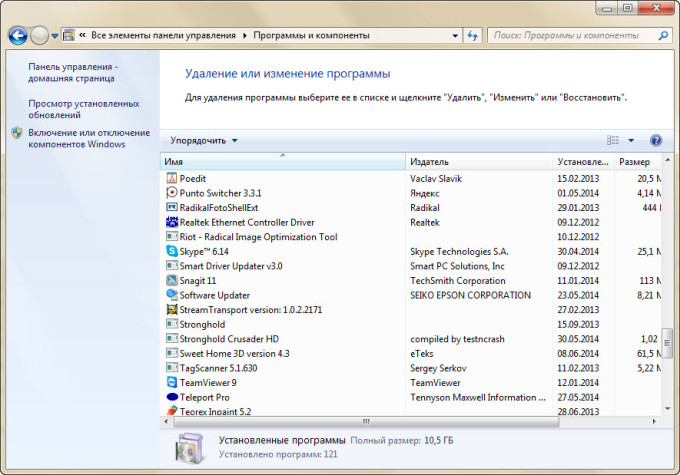Open the Упорядочить menu
This screenshot has width=680, height=475.
[203, 141]
